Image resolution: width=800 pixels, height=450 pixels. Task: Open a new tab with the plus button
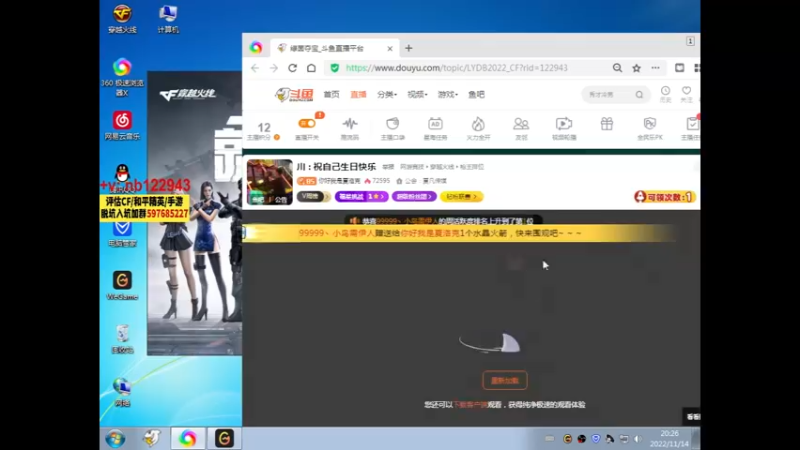(409, 48)
